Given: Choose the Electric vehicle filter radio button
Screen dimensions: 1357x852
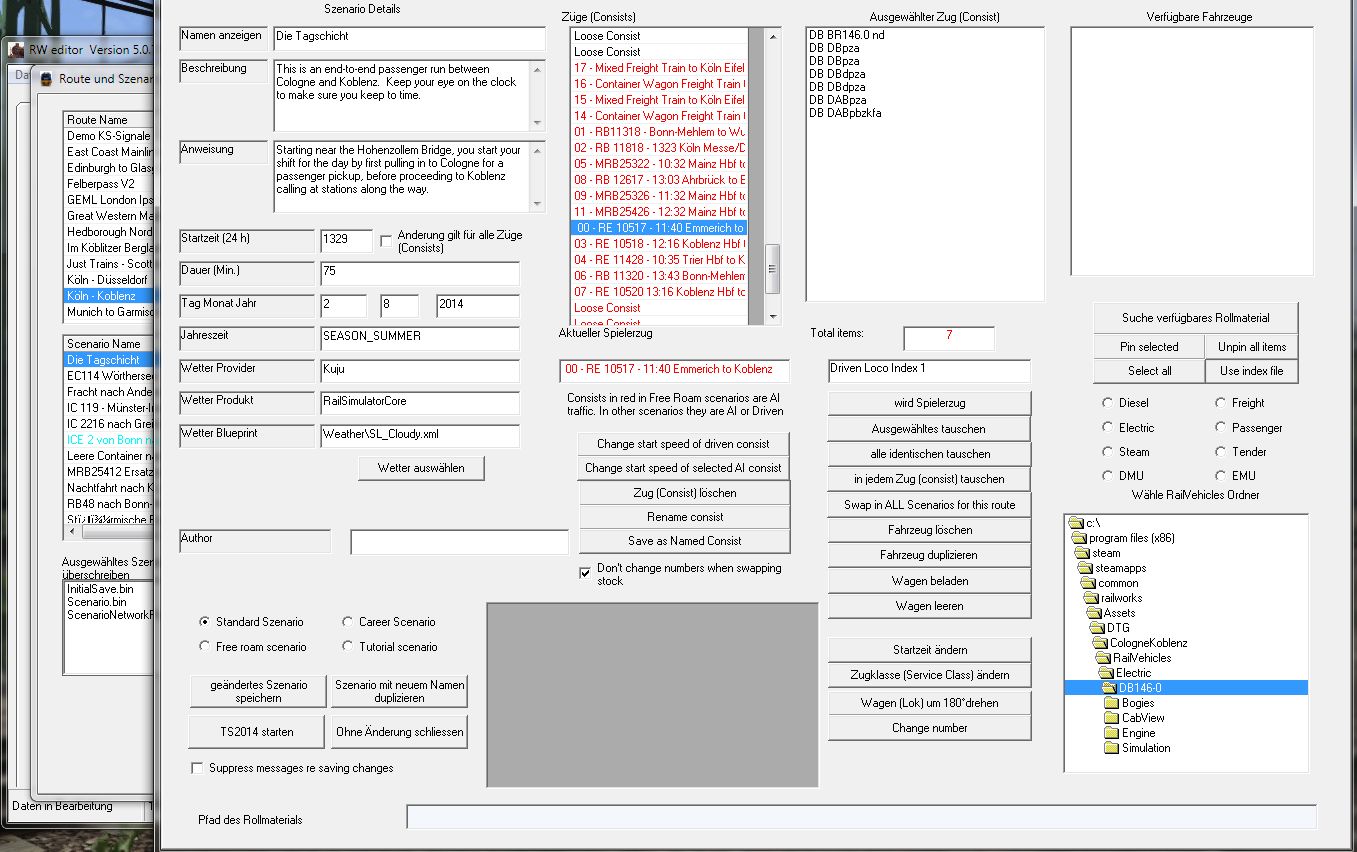Looking at the screenshot, I should (1107, 428).
